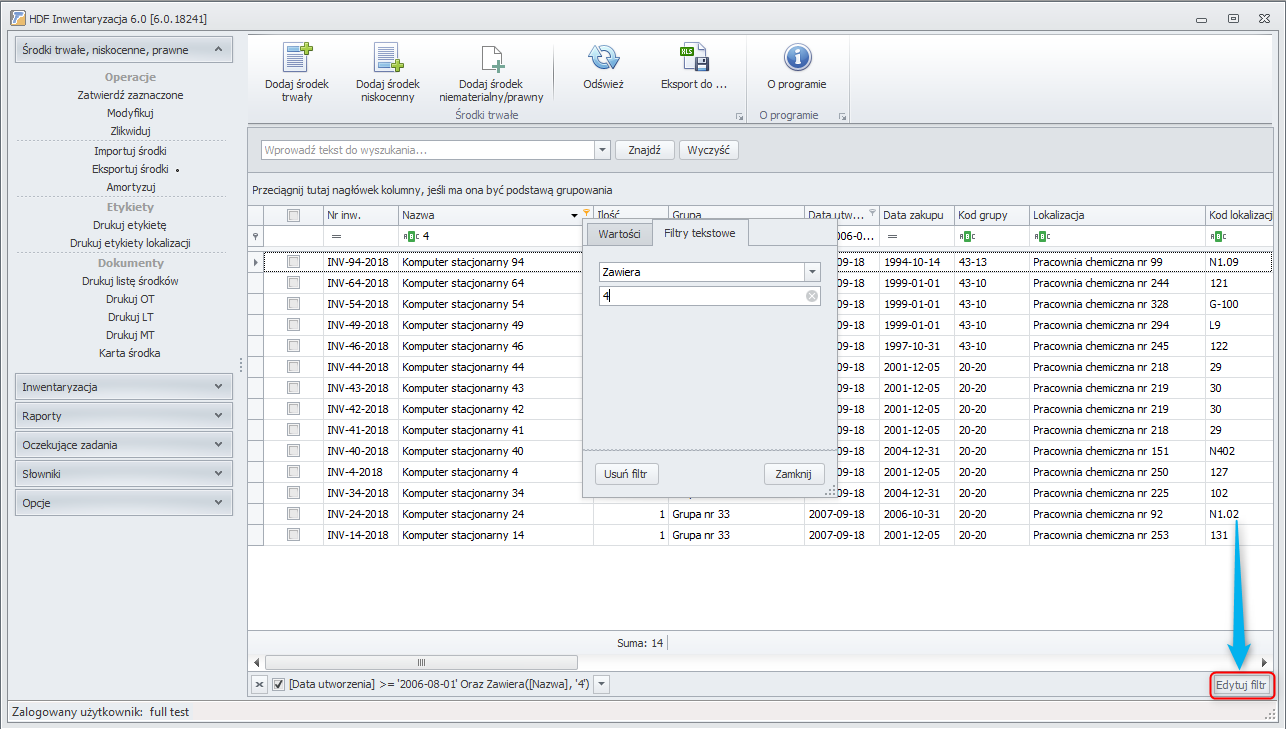This screenshot has width=1286, height=729.
Task: Tick the checkbox for row INV-94-2018
Action: click(x=293, y=261)
